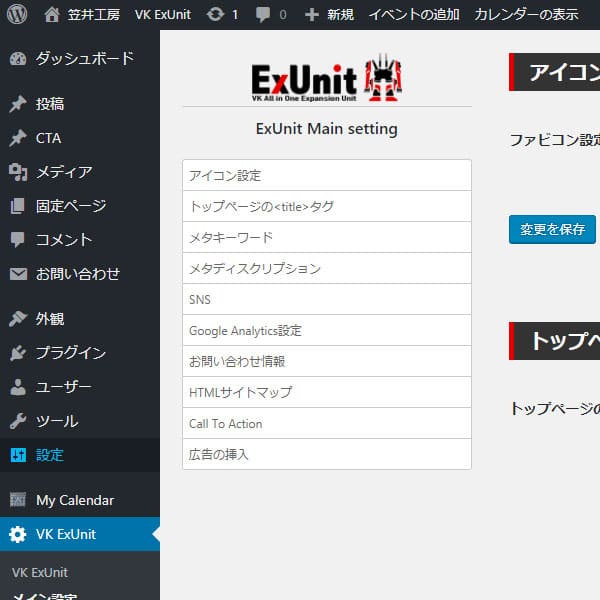Screen dimensions: 600x600
Task: Jump to Call To Action section
Action: pos(327,423)
